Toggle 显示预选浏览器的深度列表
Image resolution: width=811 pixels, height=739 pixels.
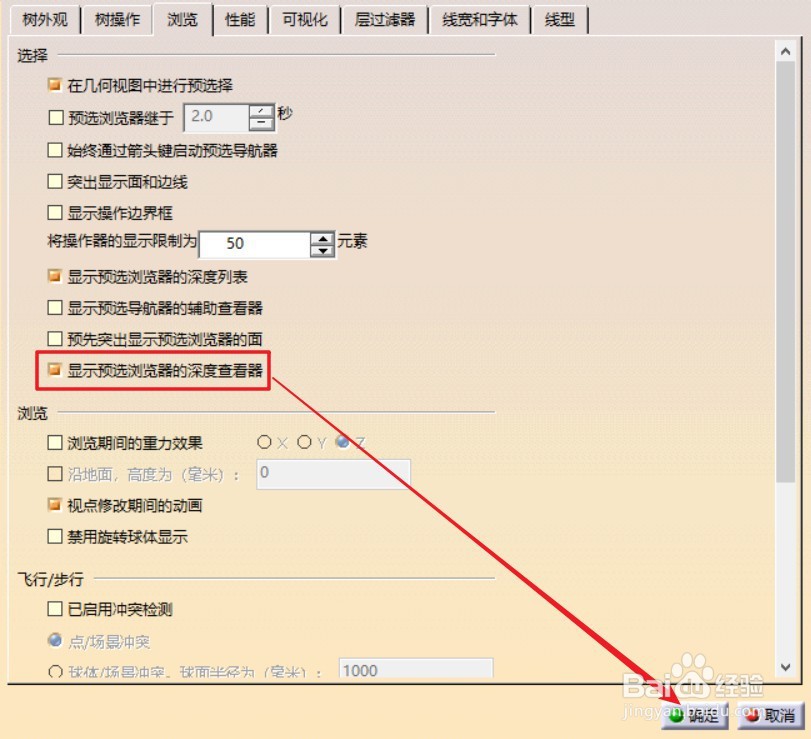point(55,276)
